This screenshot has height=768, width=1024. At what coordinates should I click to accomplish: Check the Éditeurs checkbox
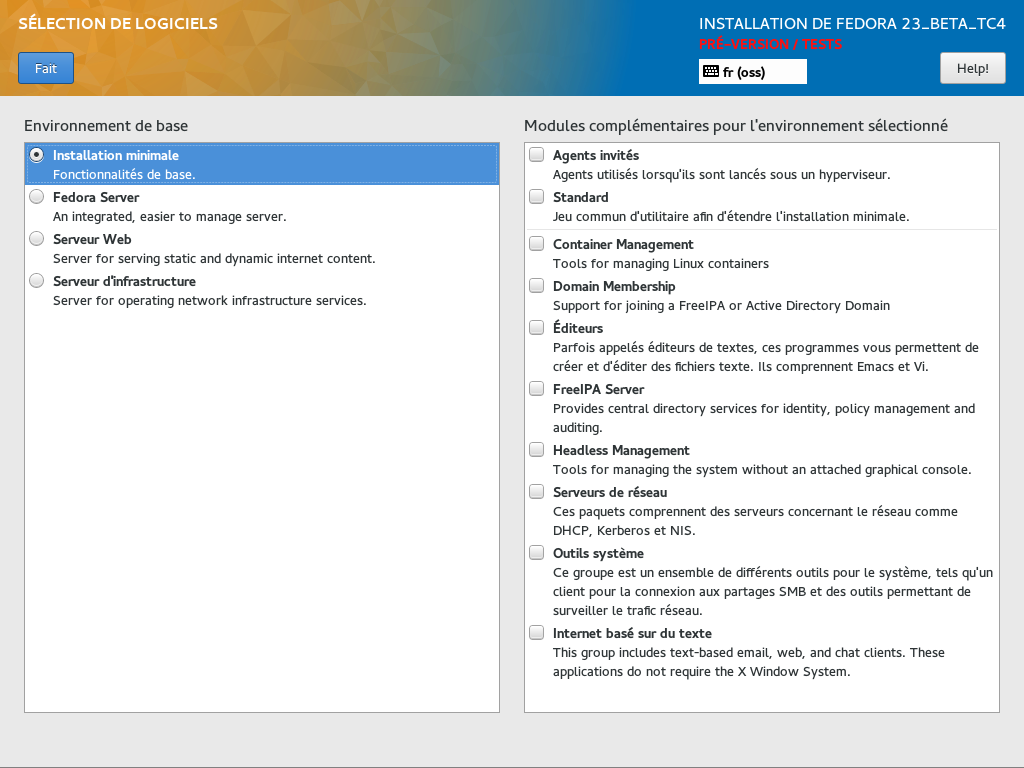(536, 327)
